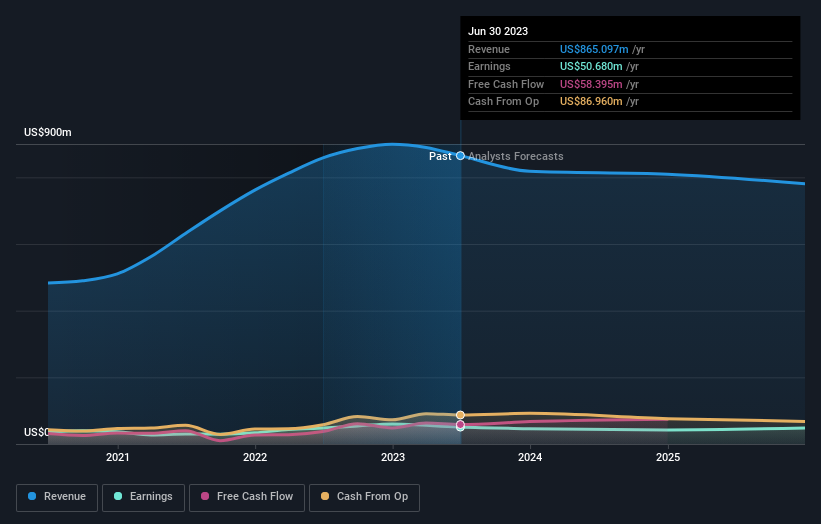Screen dimensions: 821x524
Task: Click the blue Revenue legend dot
Action: click(32, 496)
